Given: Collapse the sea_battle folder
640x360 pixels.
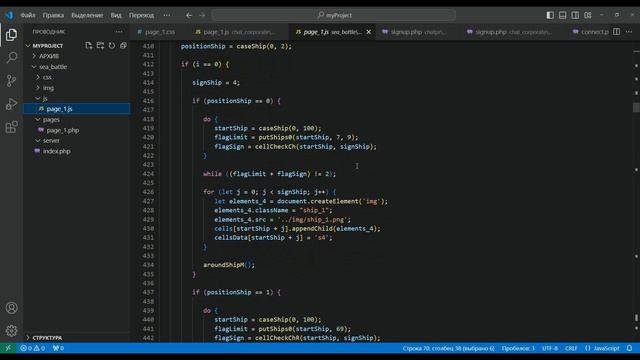Looking at the screenshot, I should (x=53, y=67).
